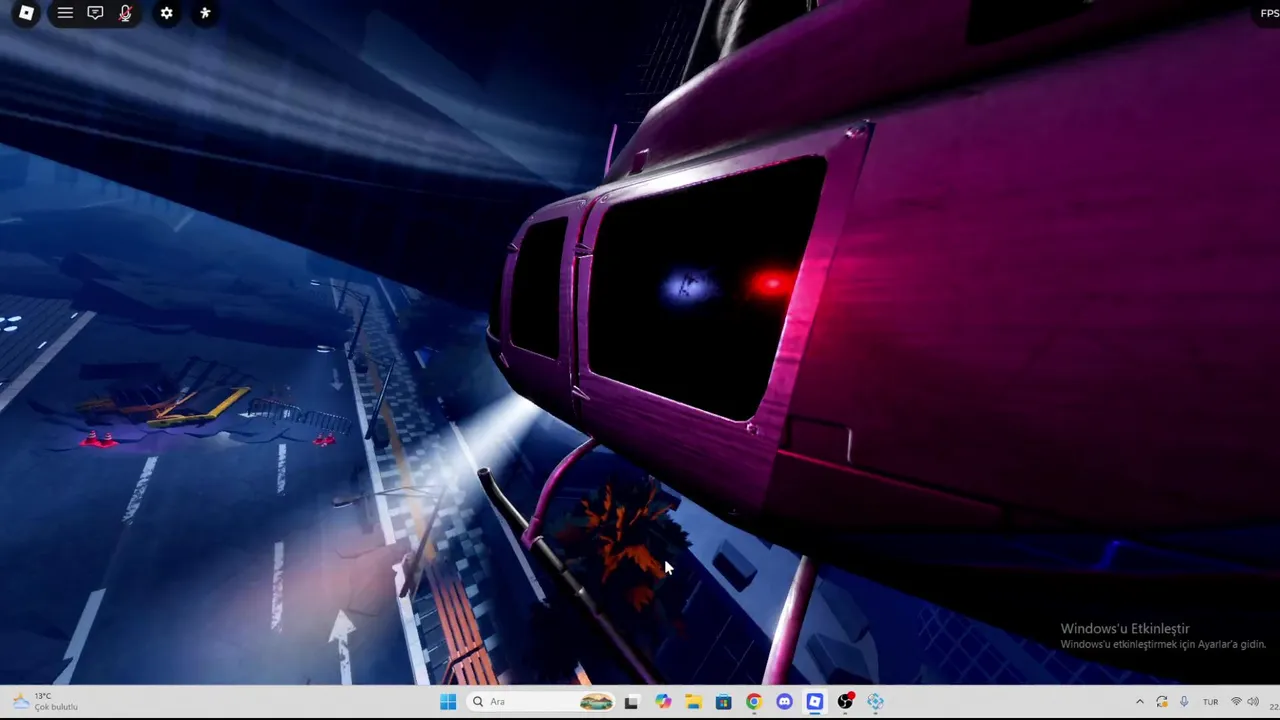Select the Roblox taskbar icon
The image size is (1280, 720).
coord(815,702)
